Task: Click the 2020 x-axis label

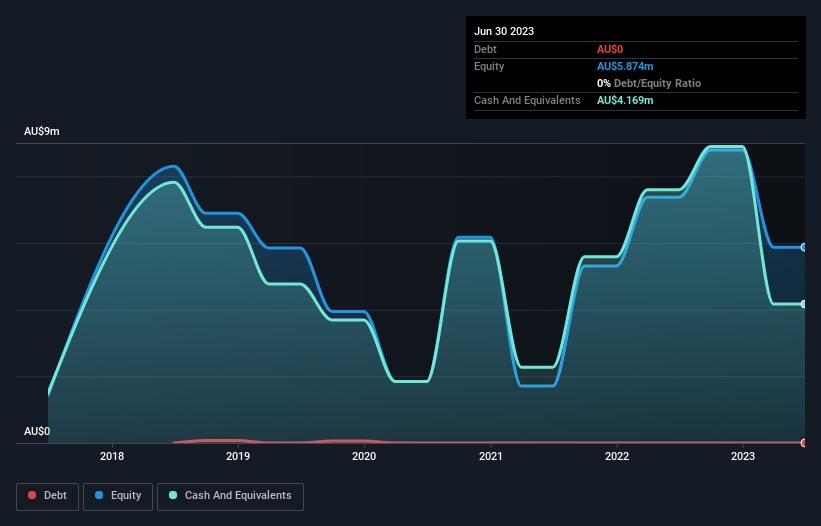Action: pyautogui.click(x=364, y=456)
